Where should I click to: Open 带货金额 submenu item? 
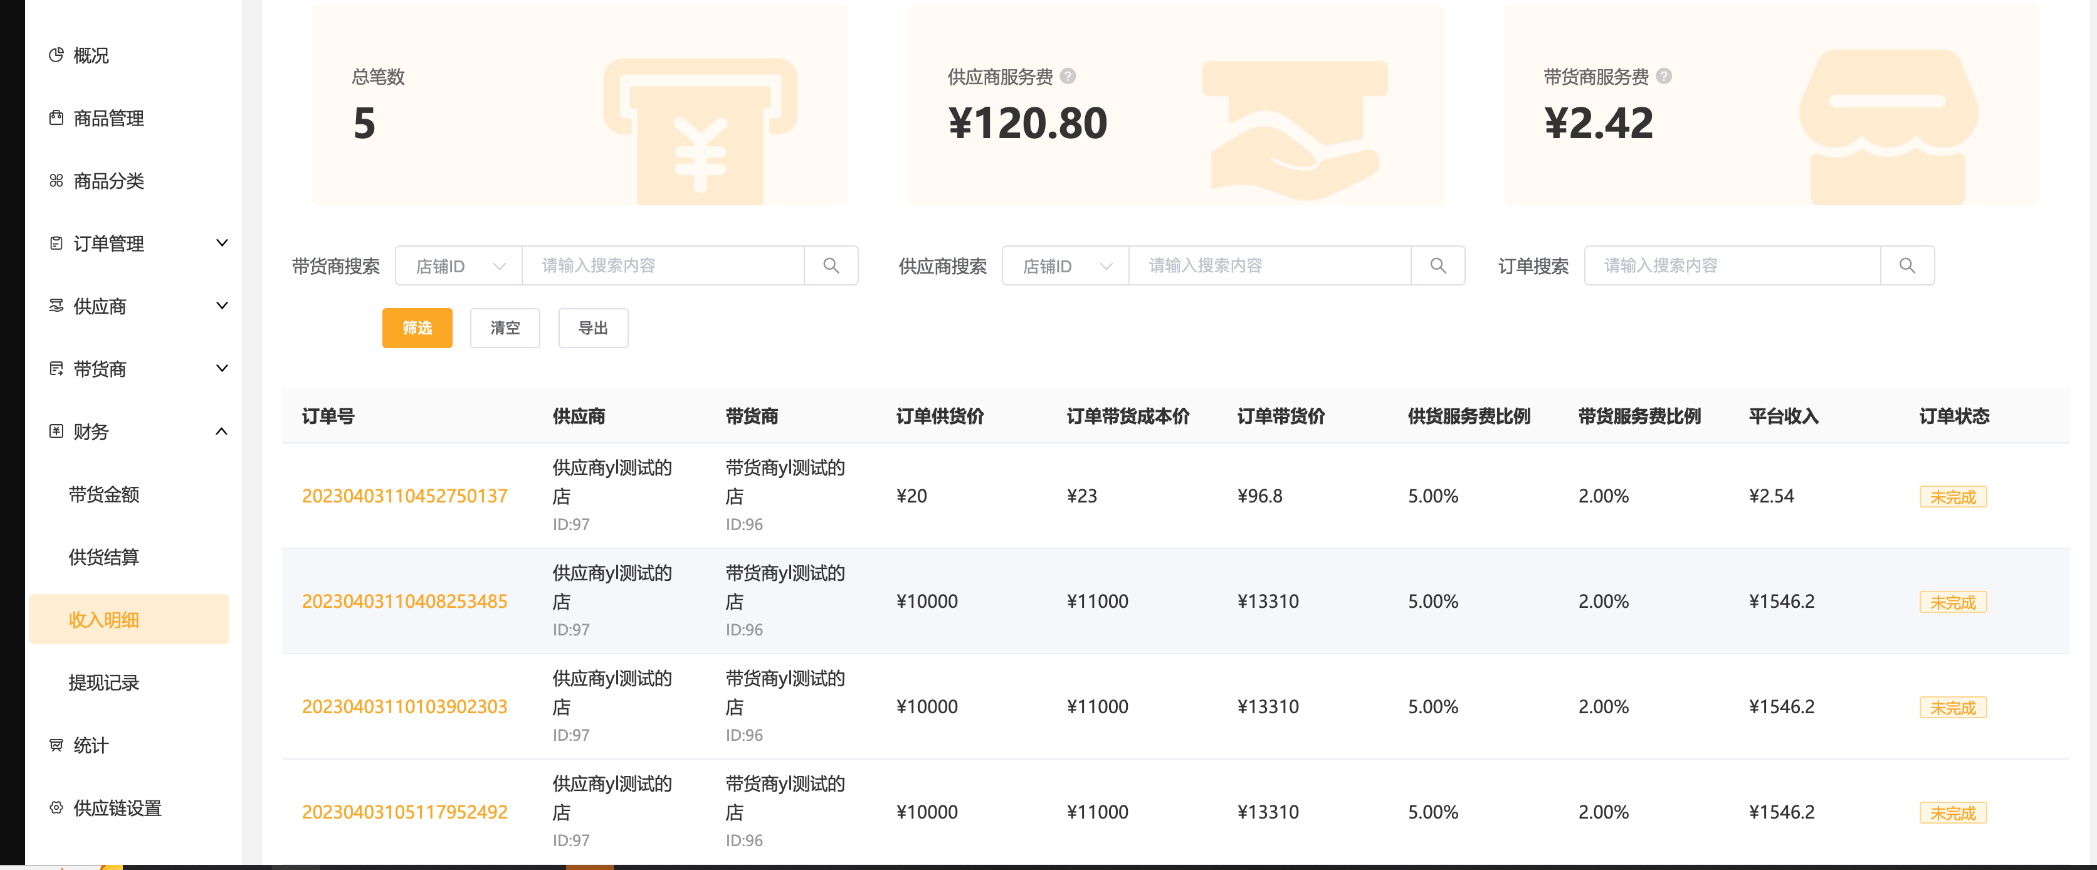point(104,494)
